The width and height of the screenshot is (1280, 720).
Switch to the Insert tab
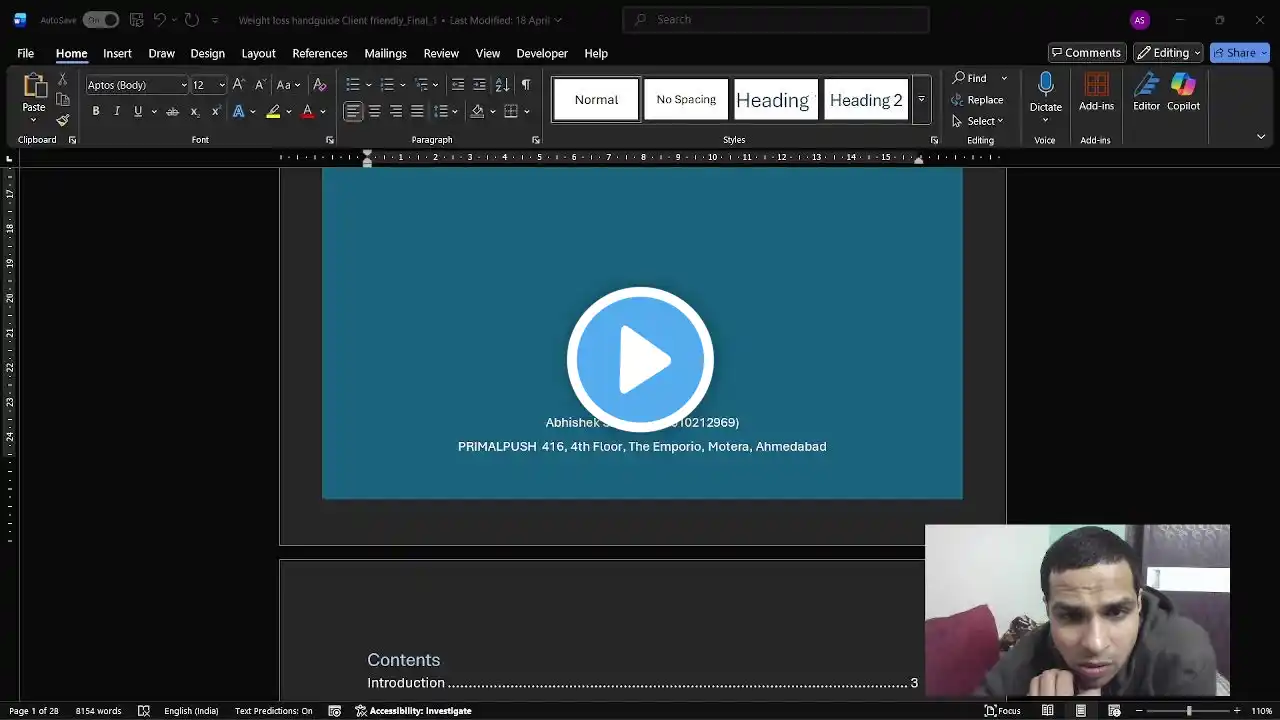tap(117, 53)
